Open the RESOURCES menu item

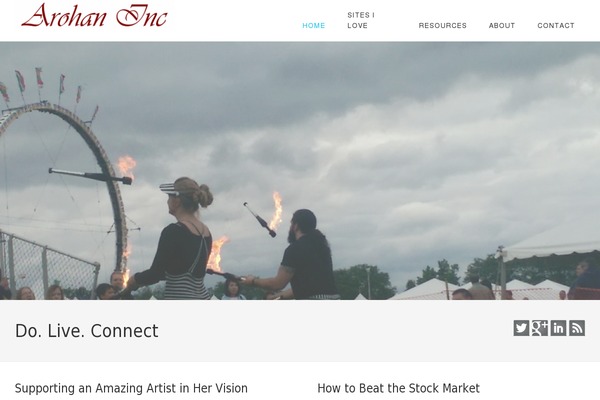tap(442, 26)
